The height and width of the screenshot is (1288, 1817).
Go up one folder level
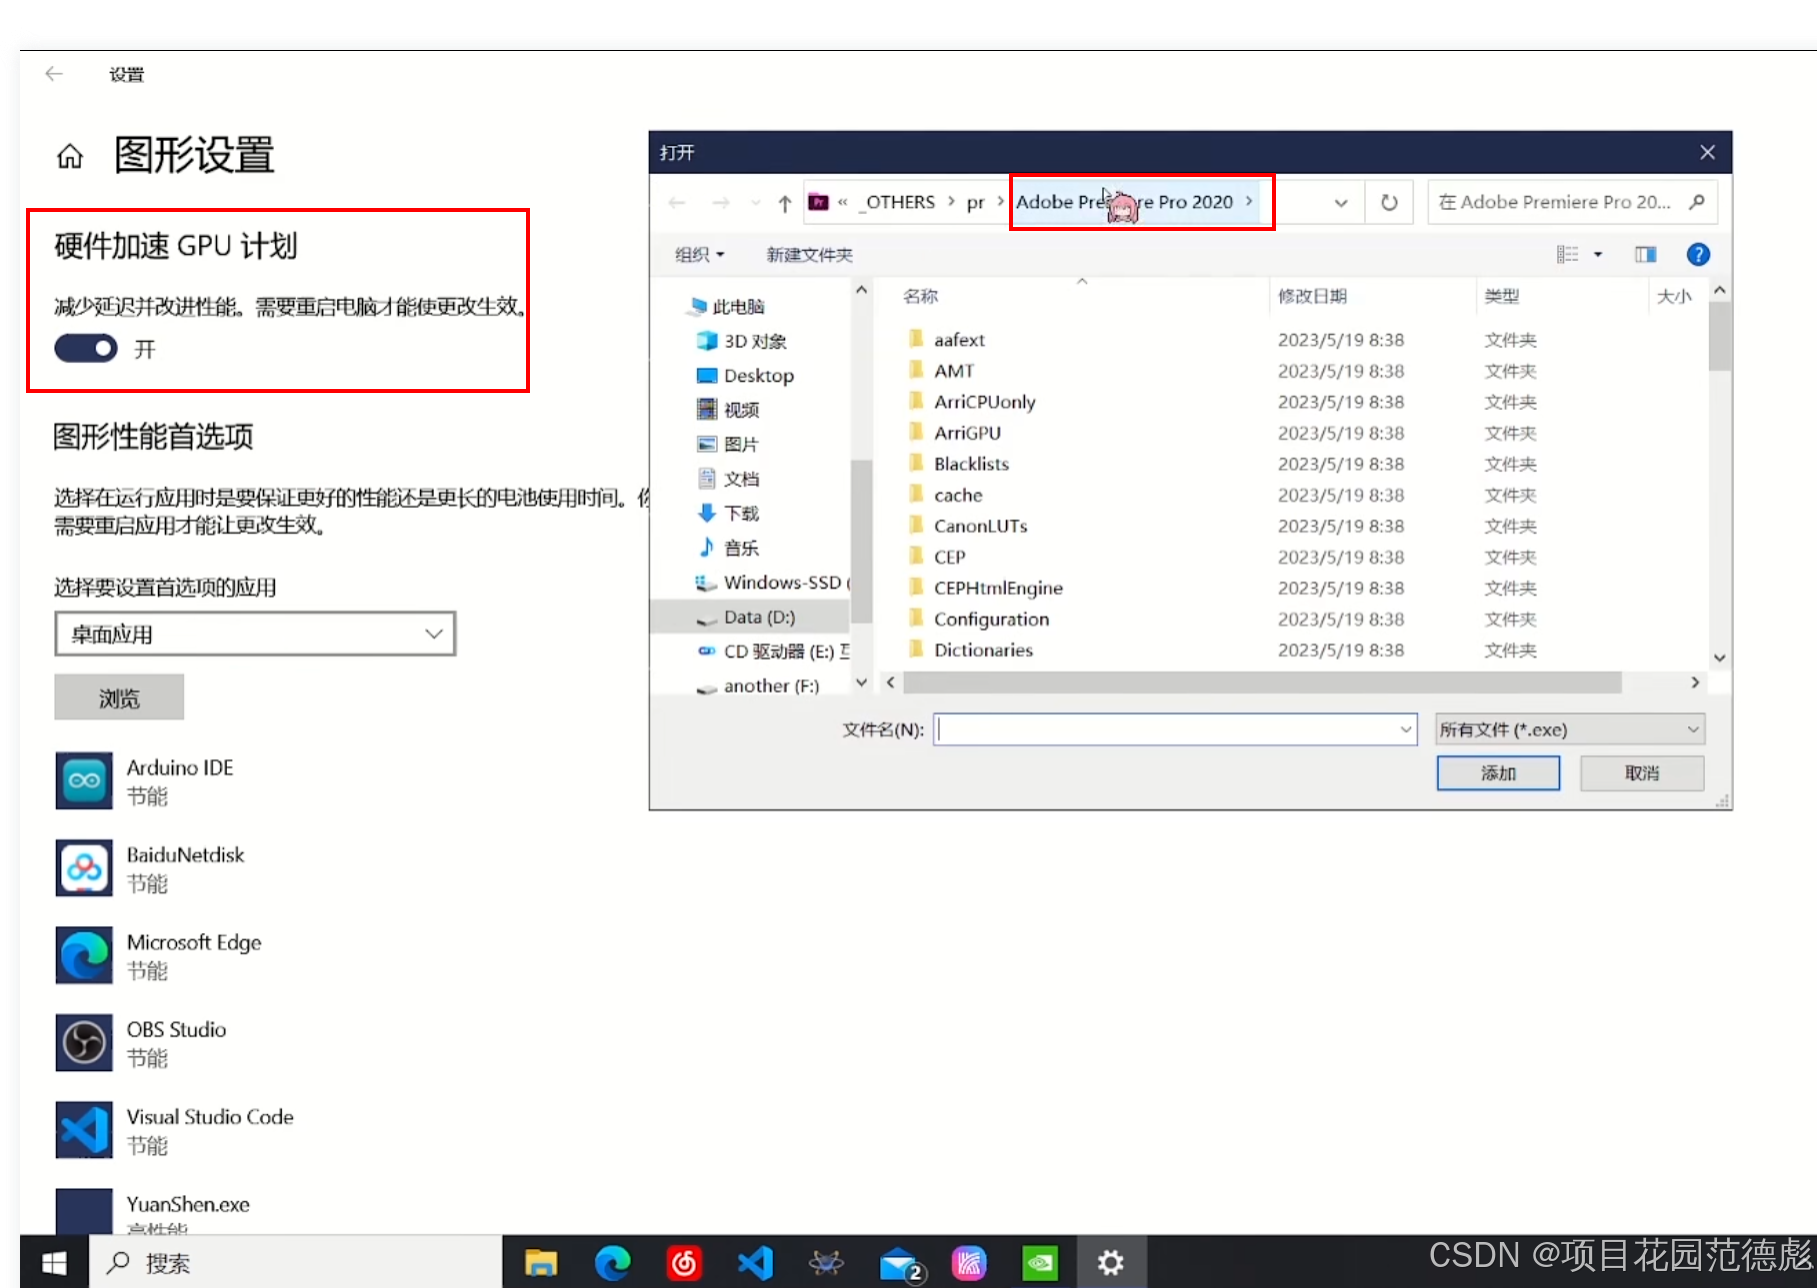click(x=785, y=203)
